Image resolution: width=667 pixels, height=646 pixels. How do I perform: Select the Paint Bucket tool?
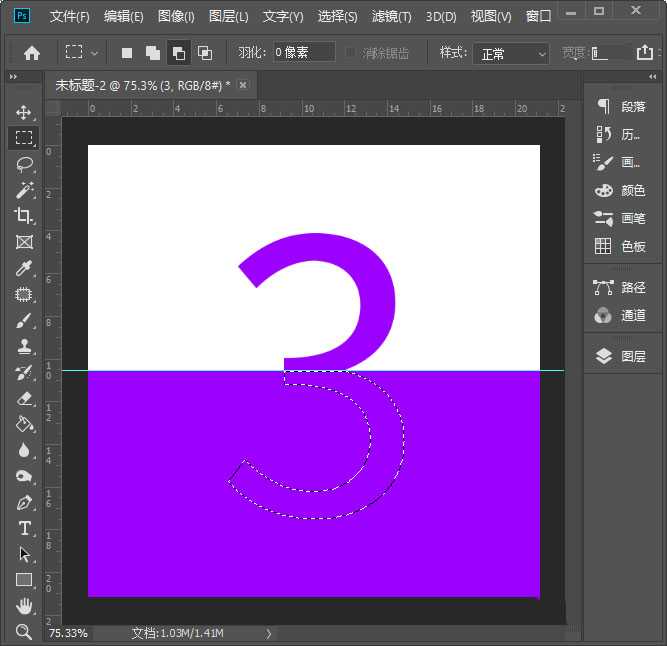24,424
